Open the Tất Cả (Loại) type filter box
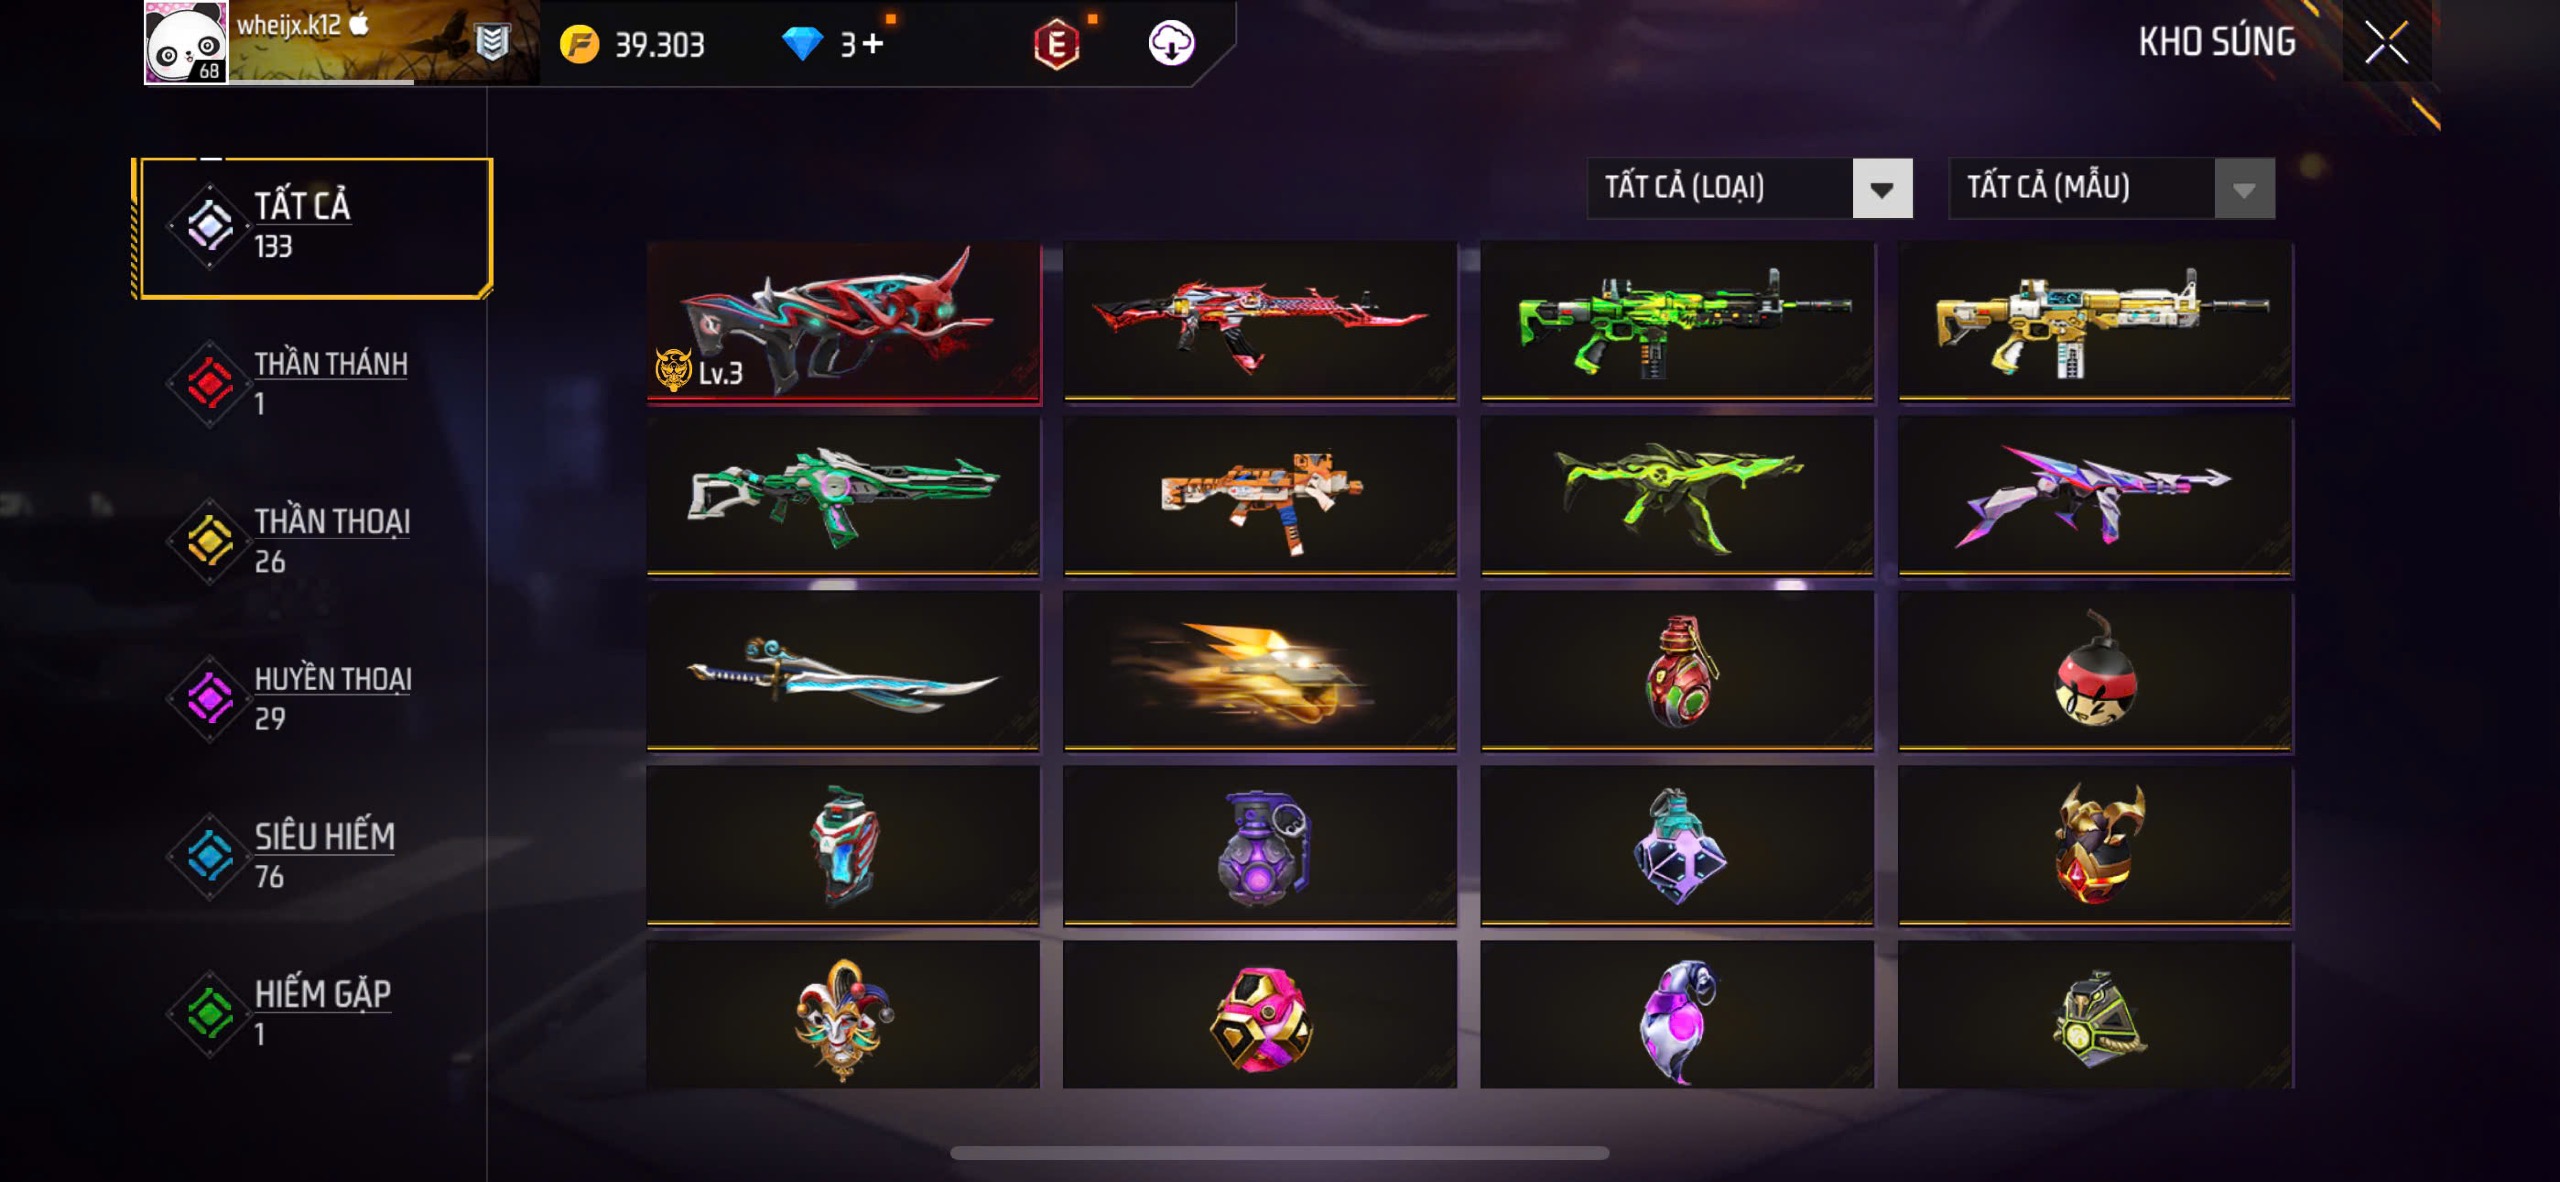The width and height of the screenshot is (2560, 1182). click(x=1750, y=188)
